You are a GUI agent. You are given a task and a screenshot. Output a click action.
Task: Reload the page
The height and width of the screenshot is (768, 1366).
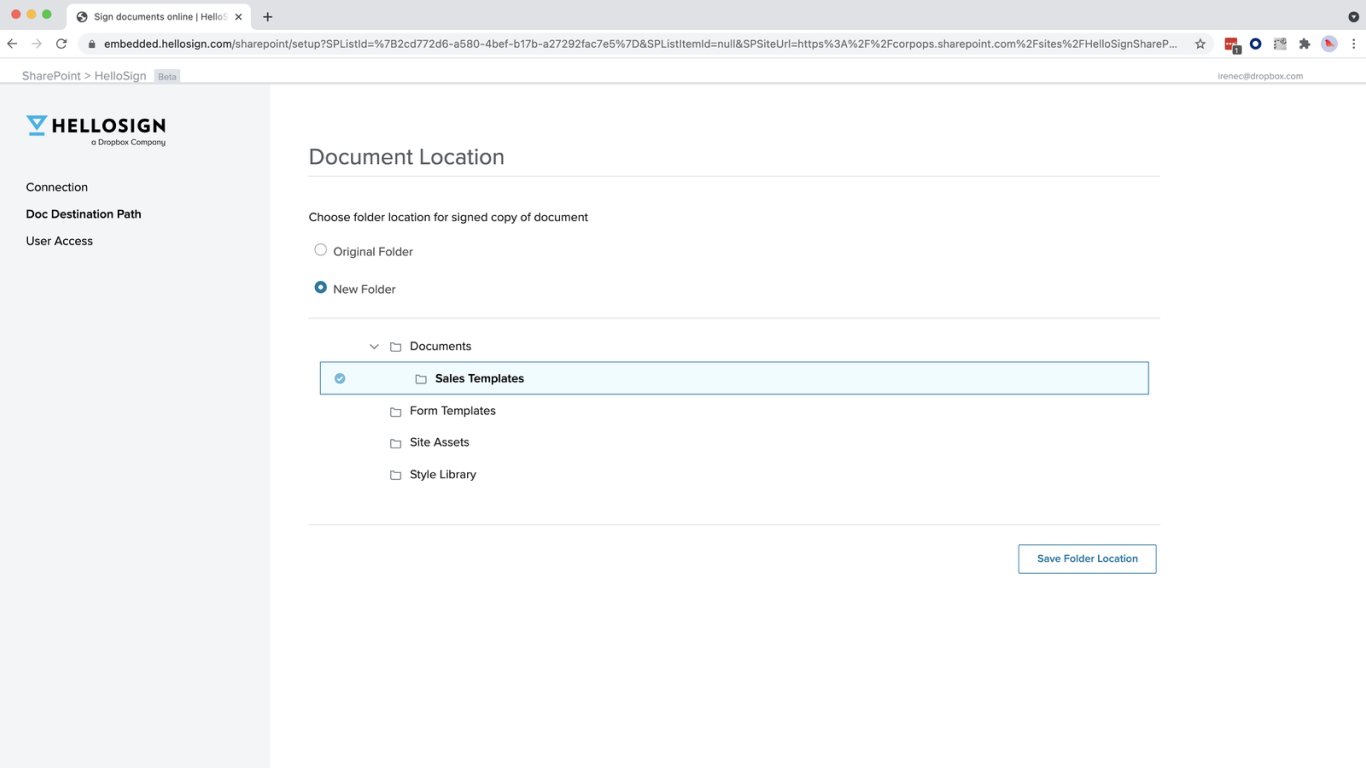tap(61, 44)
